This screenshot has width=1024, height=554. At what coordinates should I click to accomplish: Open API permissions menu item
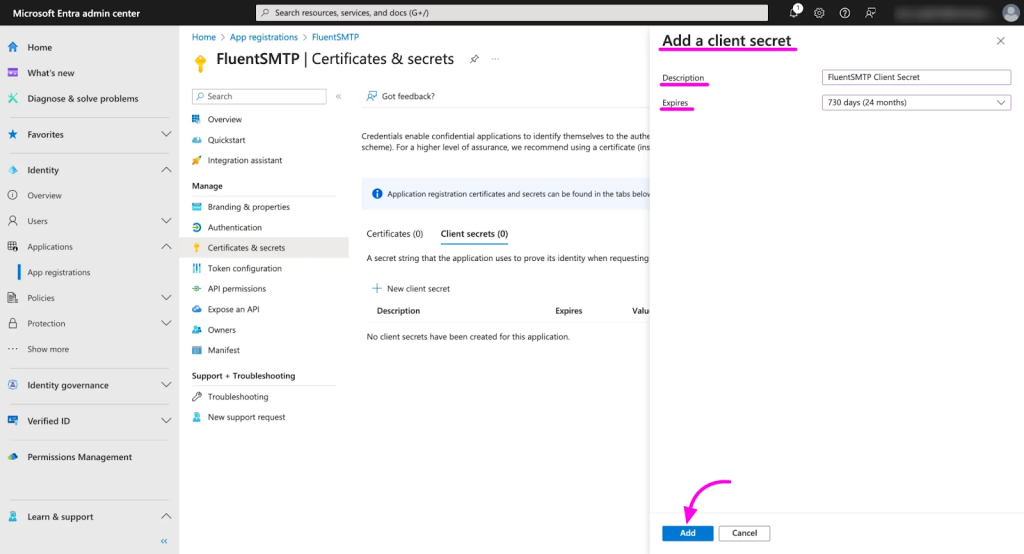pyautogui.click(x=237, y=289)
